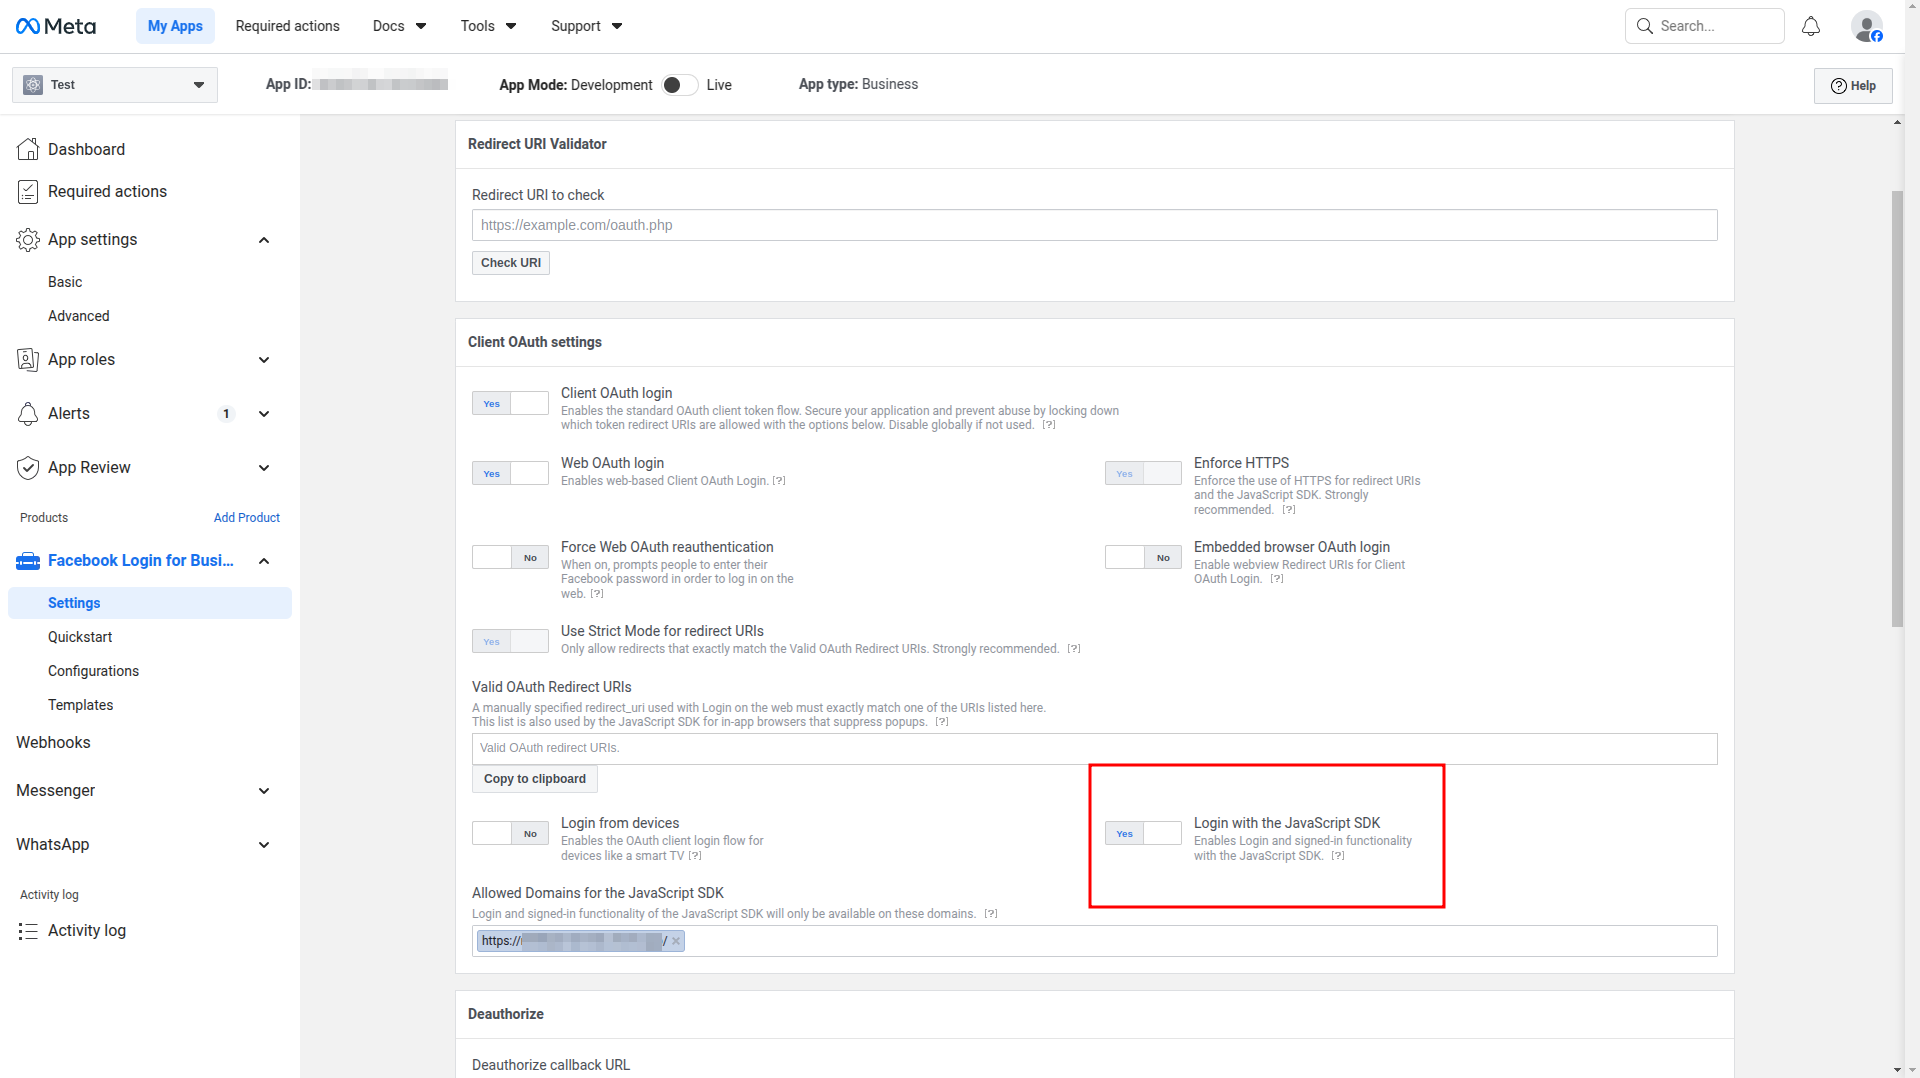Collapse the App settings section chevron
1920x1078 pixels.
[x=264, y=240]
